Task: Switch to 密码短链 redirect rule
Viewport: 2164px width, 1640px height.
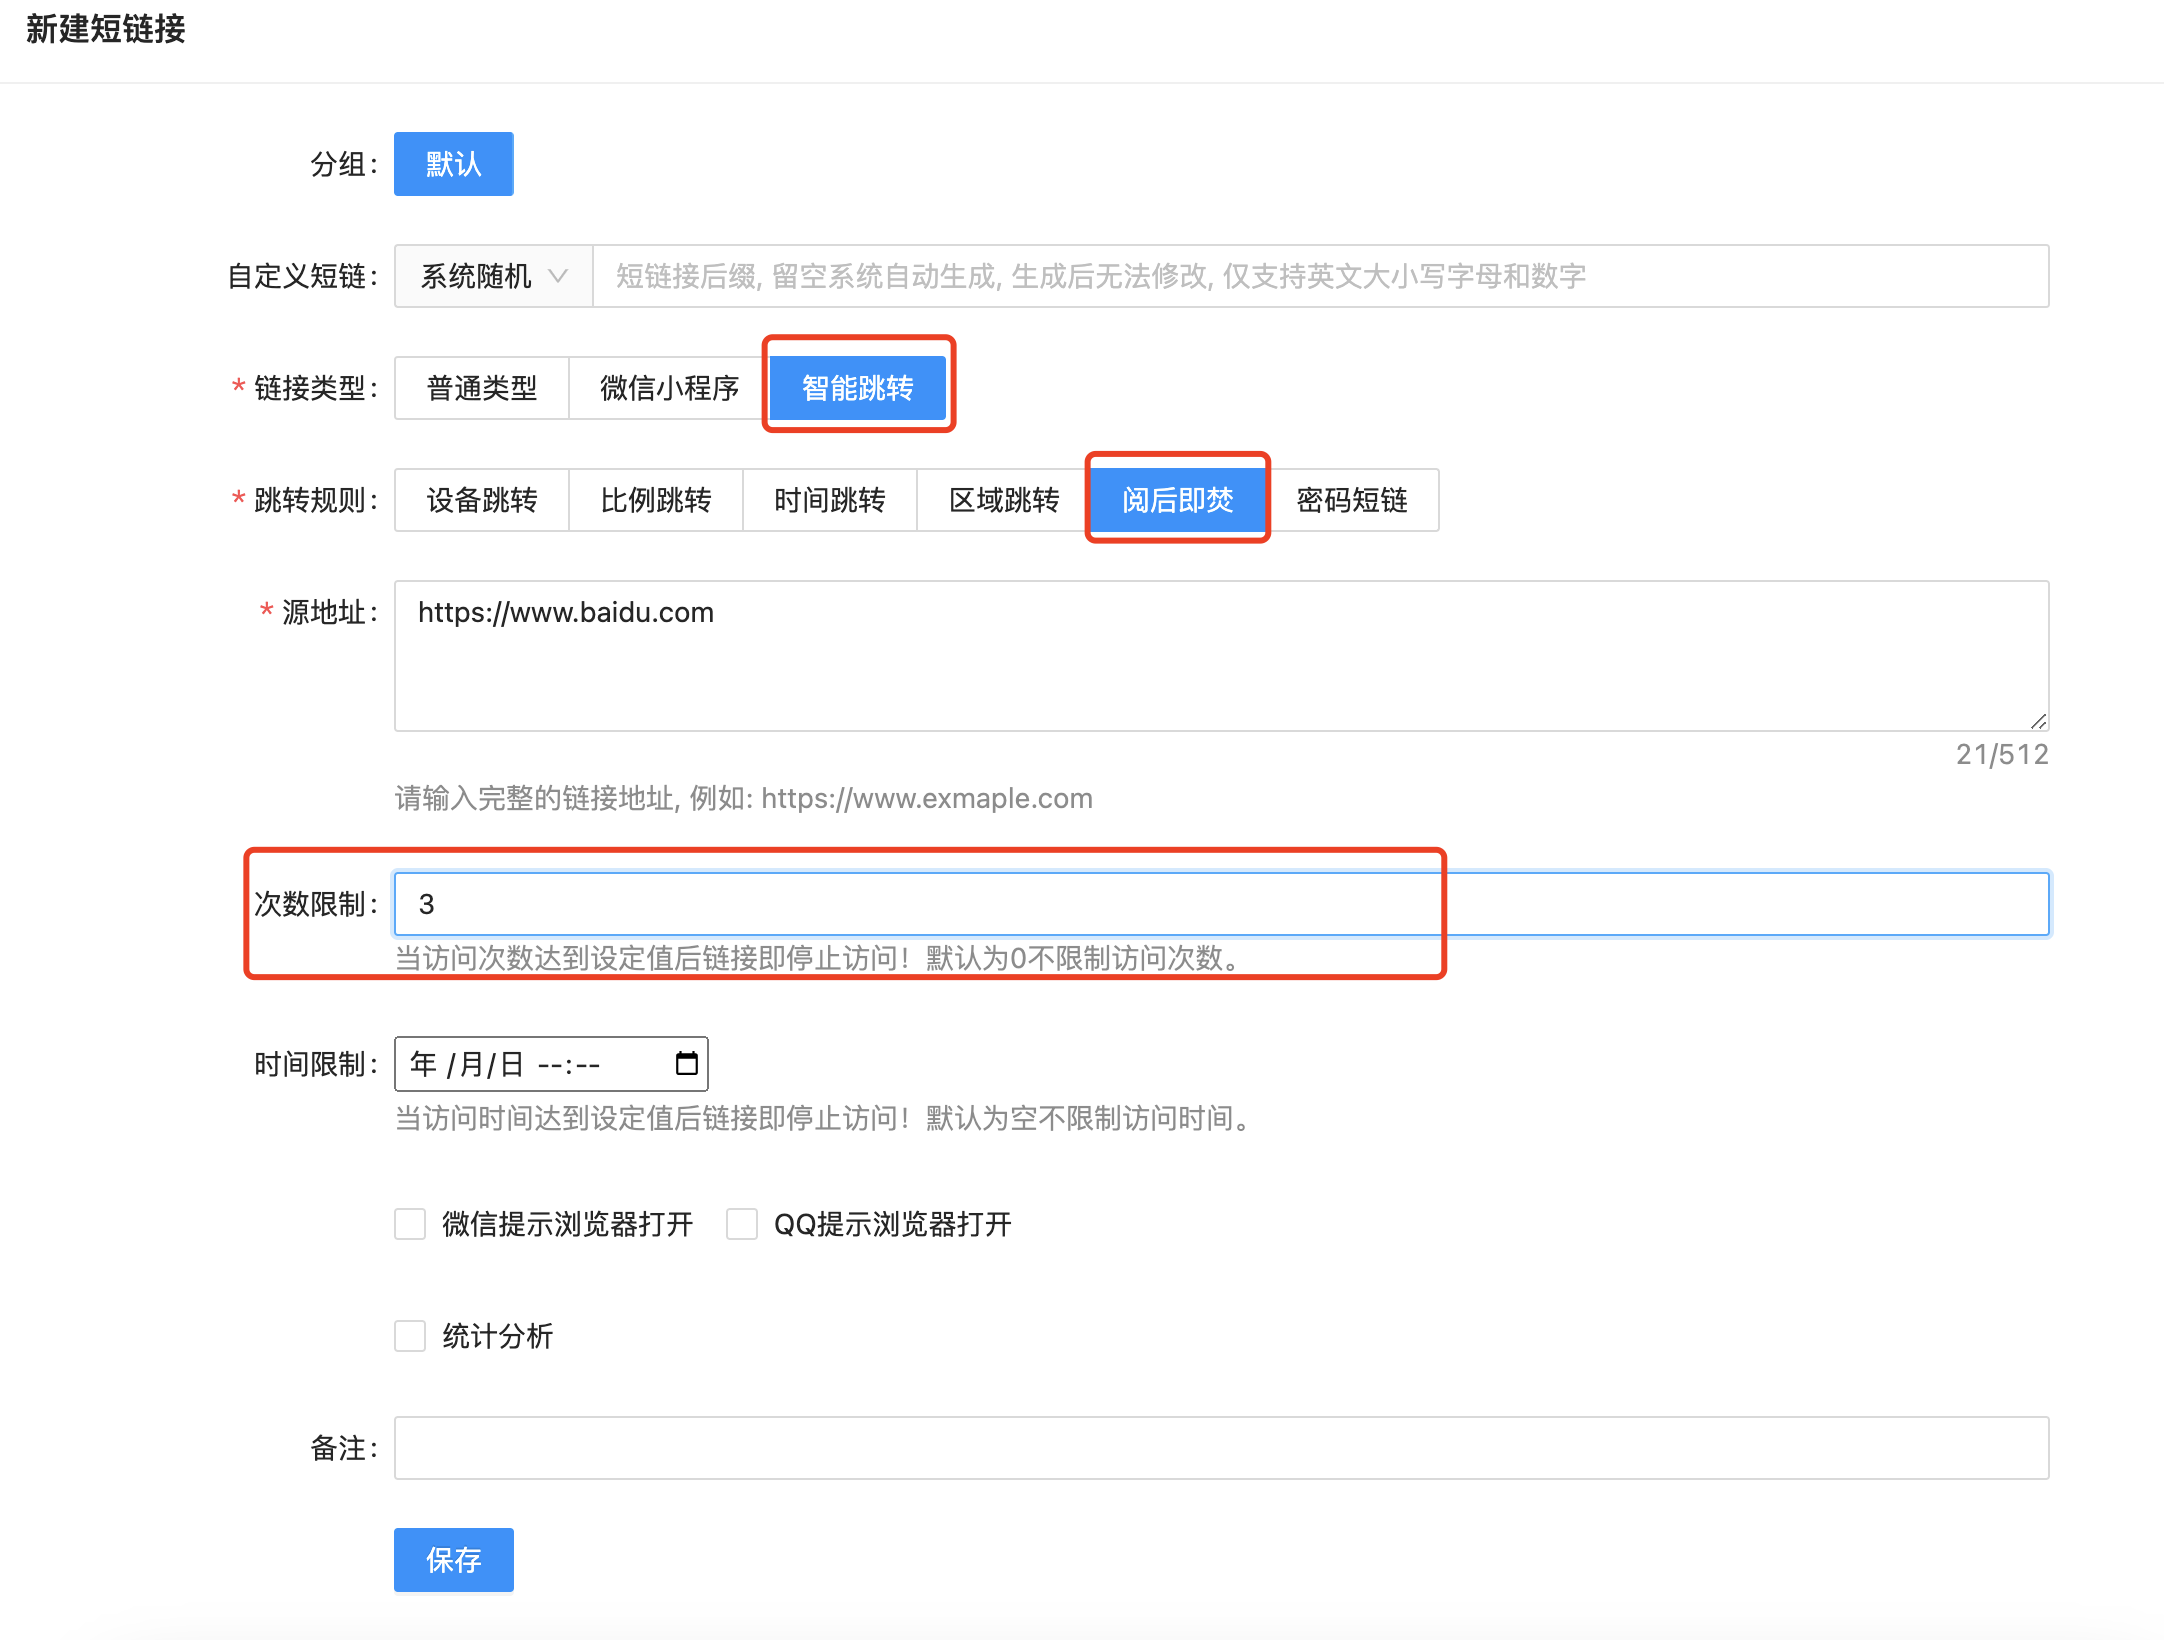Action: point(1352,500)
